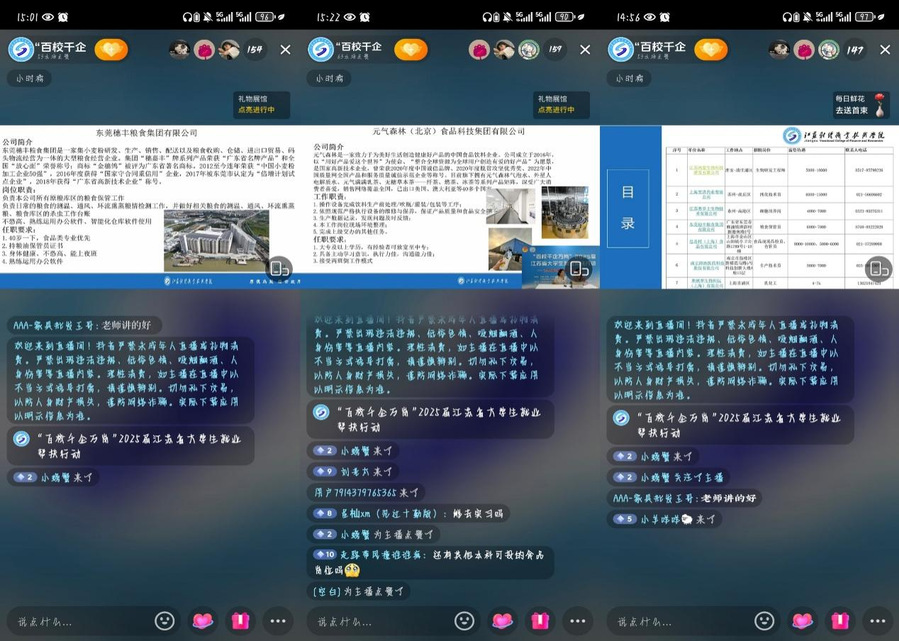Open the viewer list showing 147
899x641 pixels.
[855, 50]
